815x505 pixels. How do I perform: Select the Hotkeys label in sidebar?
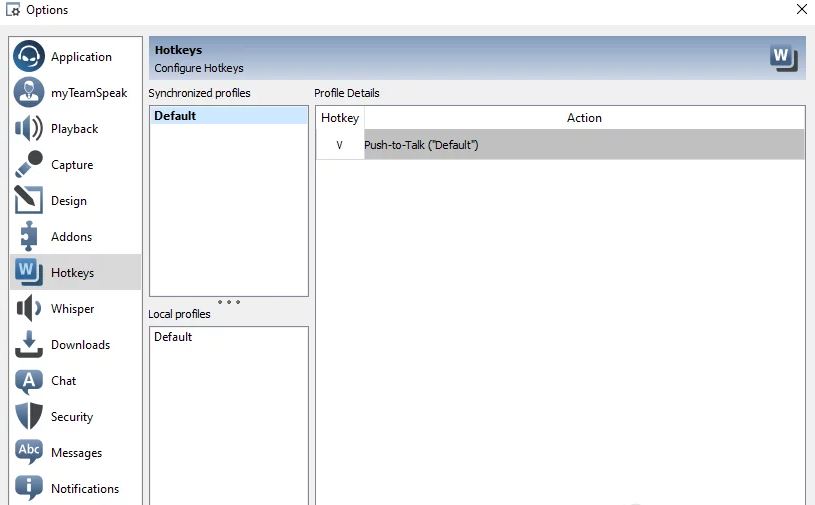pyautogui.click(x=72, y=273)
